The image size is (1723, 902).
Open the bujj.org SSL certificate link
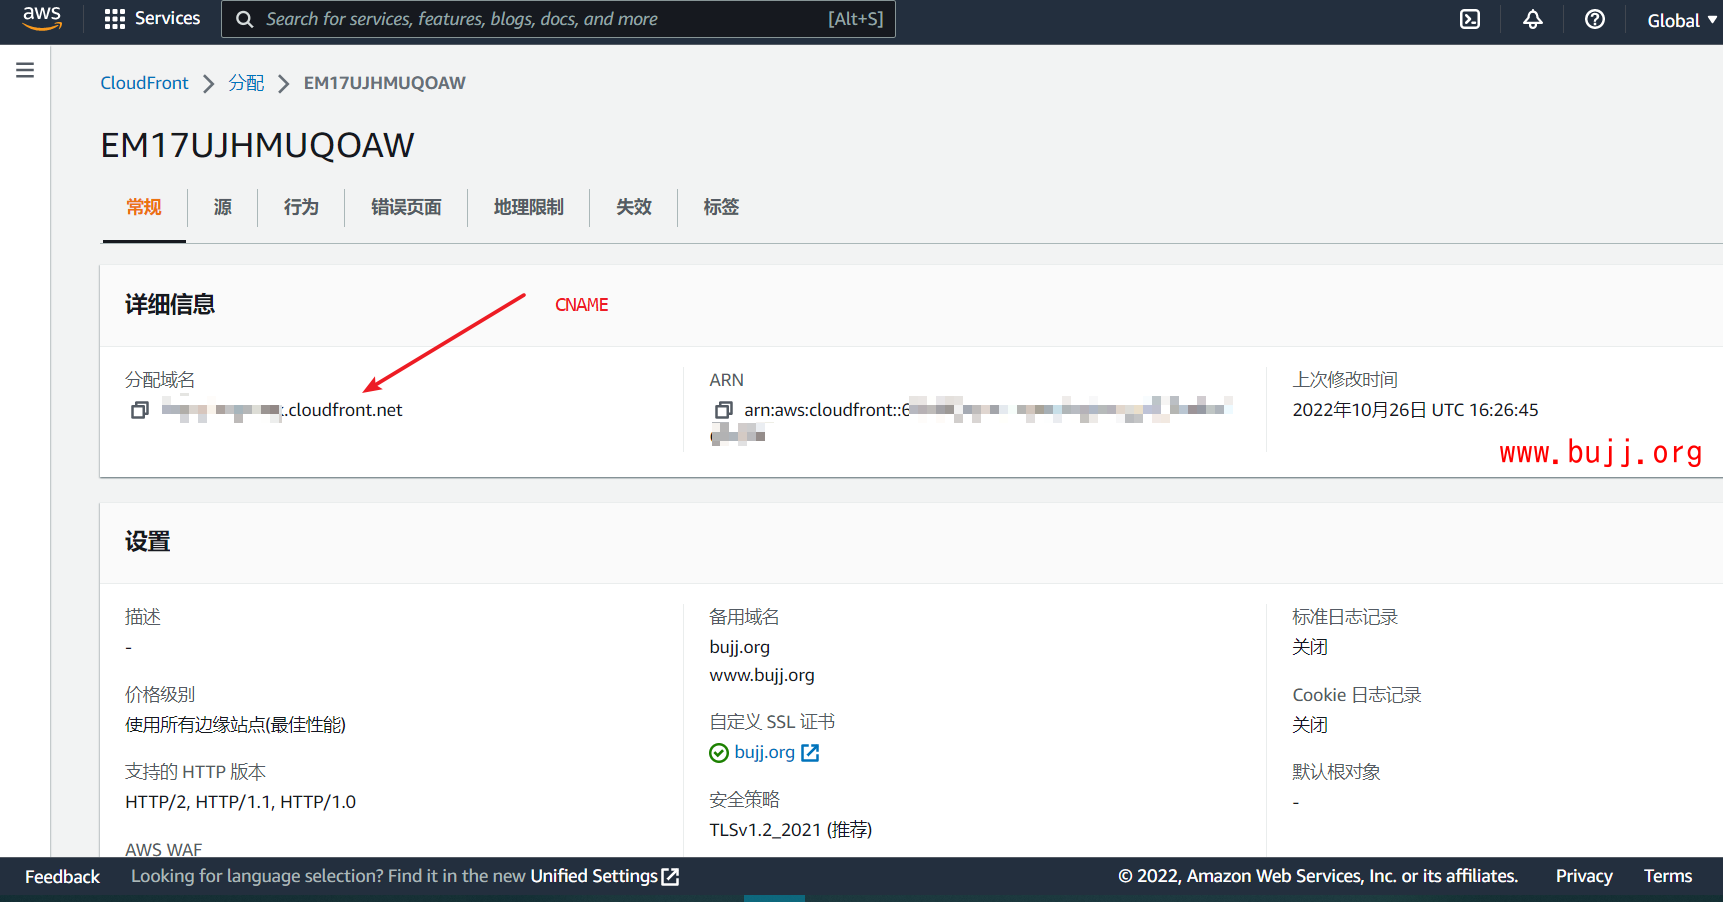pos(765,752)
